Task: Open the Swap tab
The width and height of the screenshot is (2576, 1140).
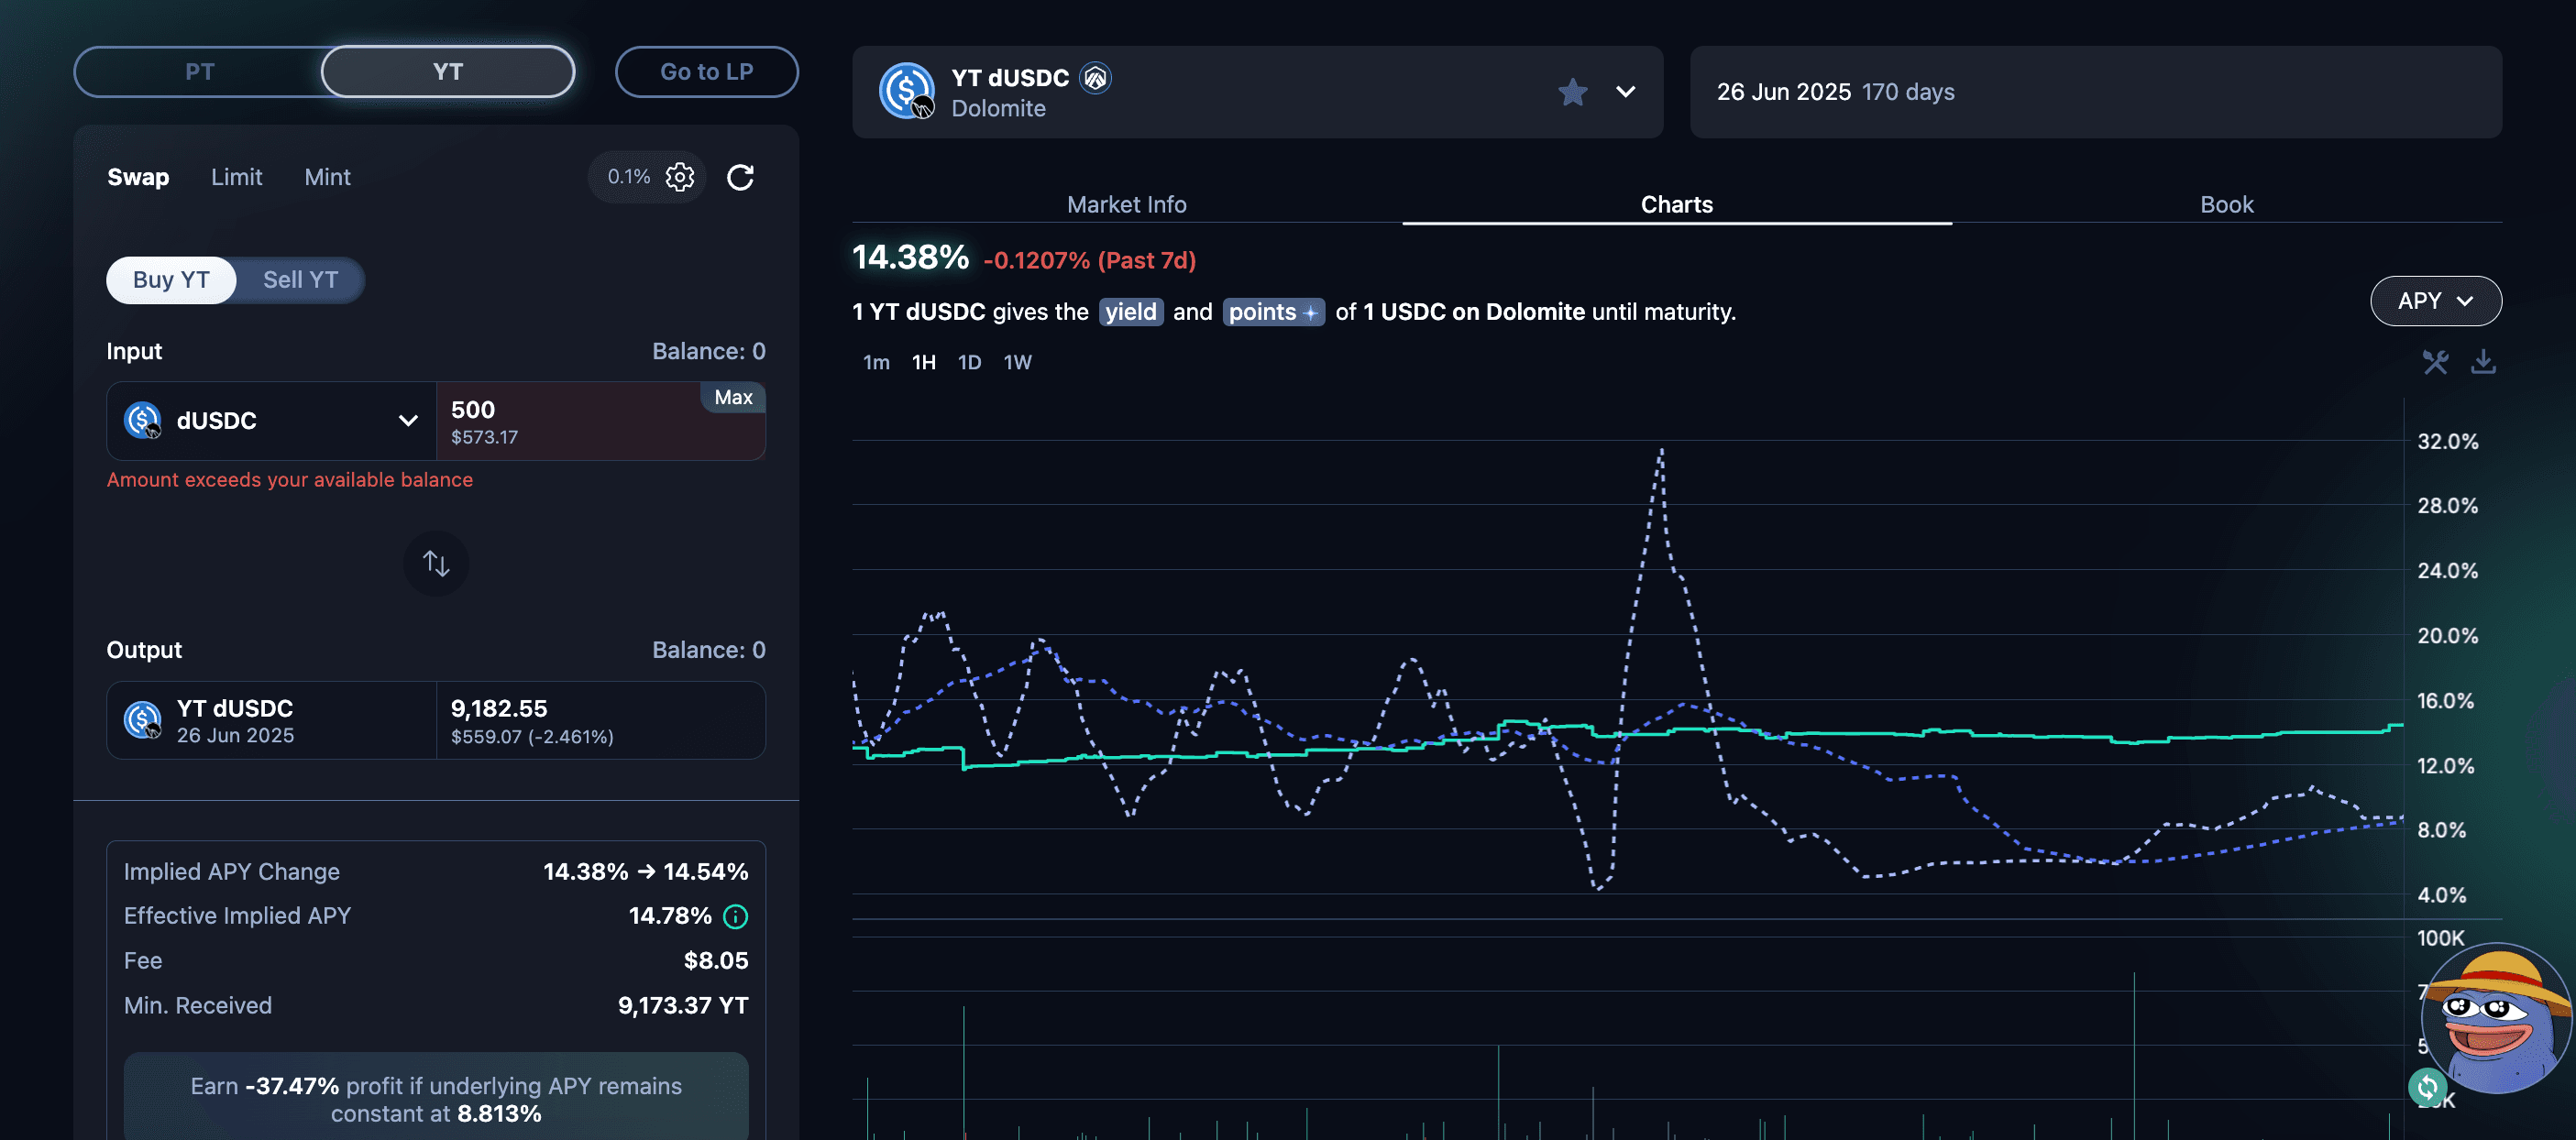Action: click(138, 177)
